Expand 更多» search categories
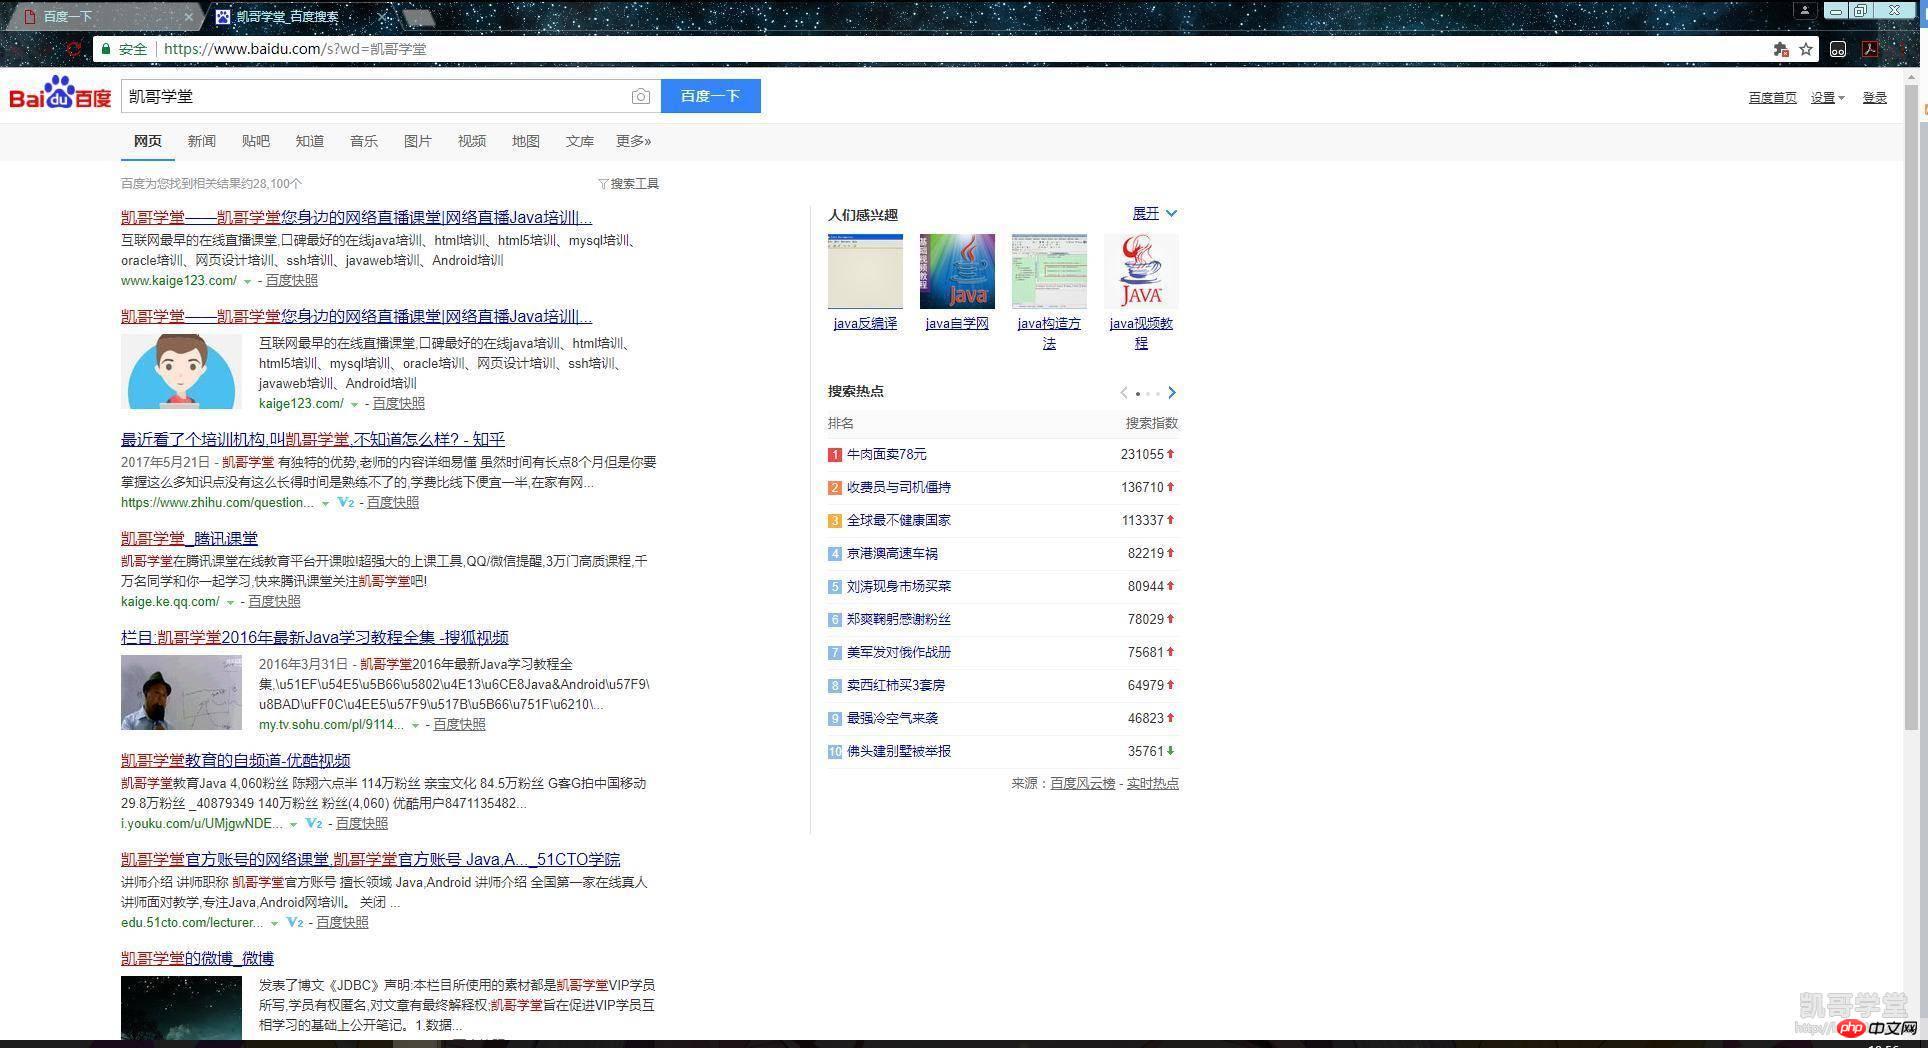Image resolution: width=1928 pixels, height=1048 pixels. [634, 141]
